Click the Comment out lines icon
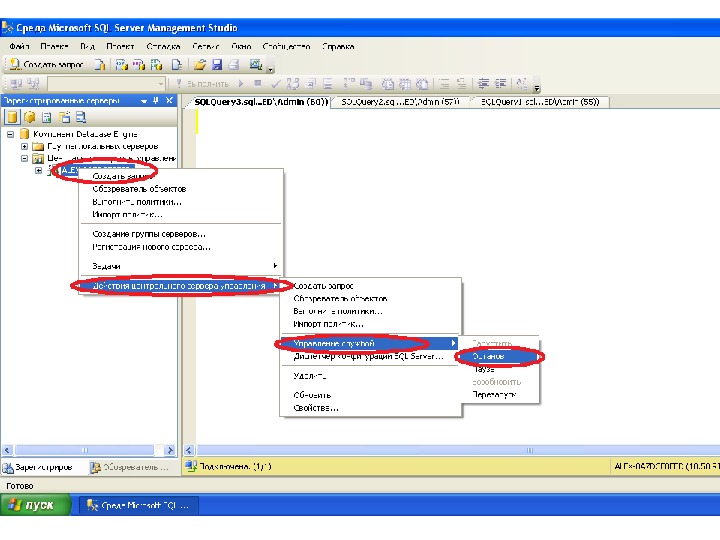Viewport: 720px width, 540px height. (x=444, y=84)
